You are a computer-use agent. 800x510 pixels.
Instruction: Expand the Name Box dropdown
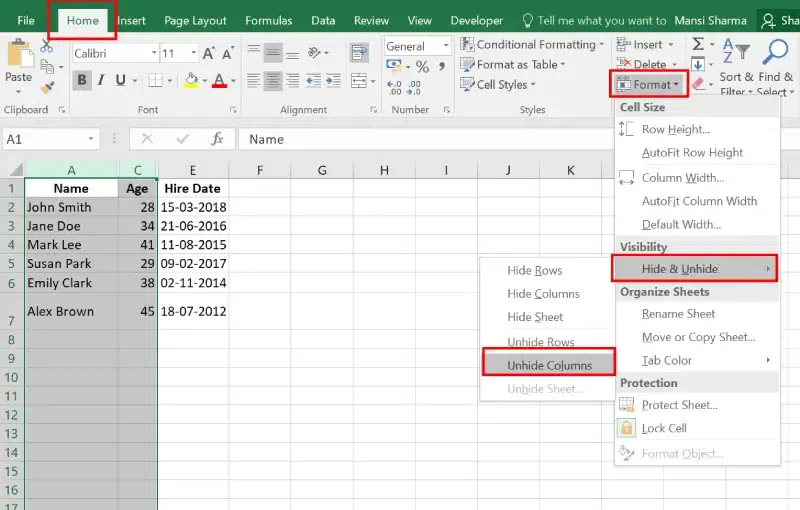pos(91,139)
